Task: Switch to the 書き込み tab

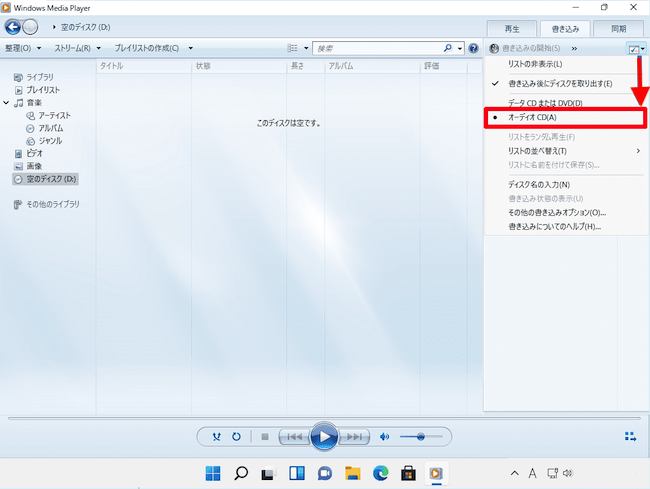Action: [x=565, y=29]
